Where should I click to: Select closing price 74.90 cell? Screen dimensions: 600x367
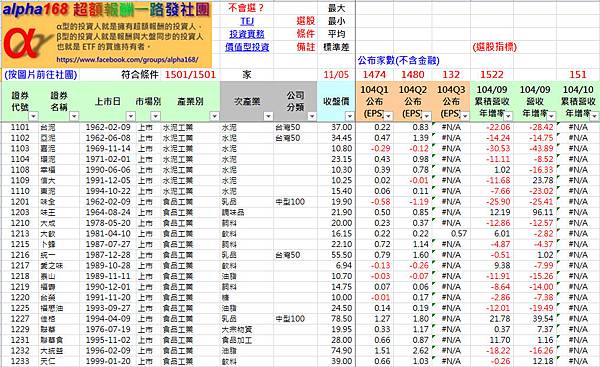point(342,351)
